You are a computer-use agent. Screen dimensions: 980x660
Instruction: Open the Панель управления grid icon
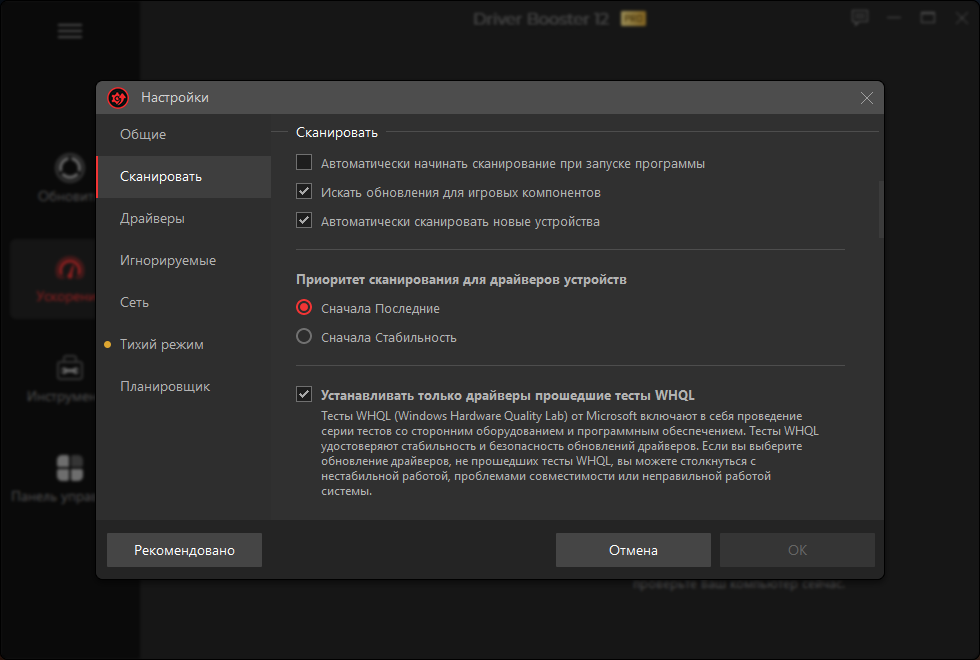[69, 467]
